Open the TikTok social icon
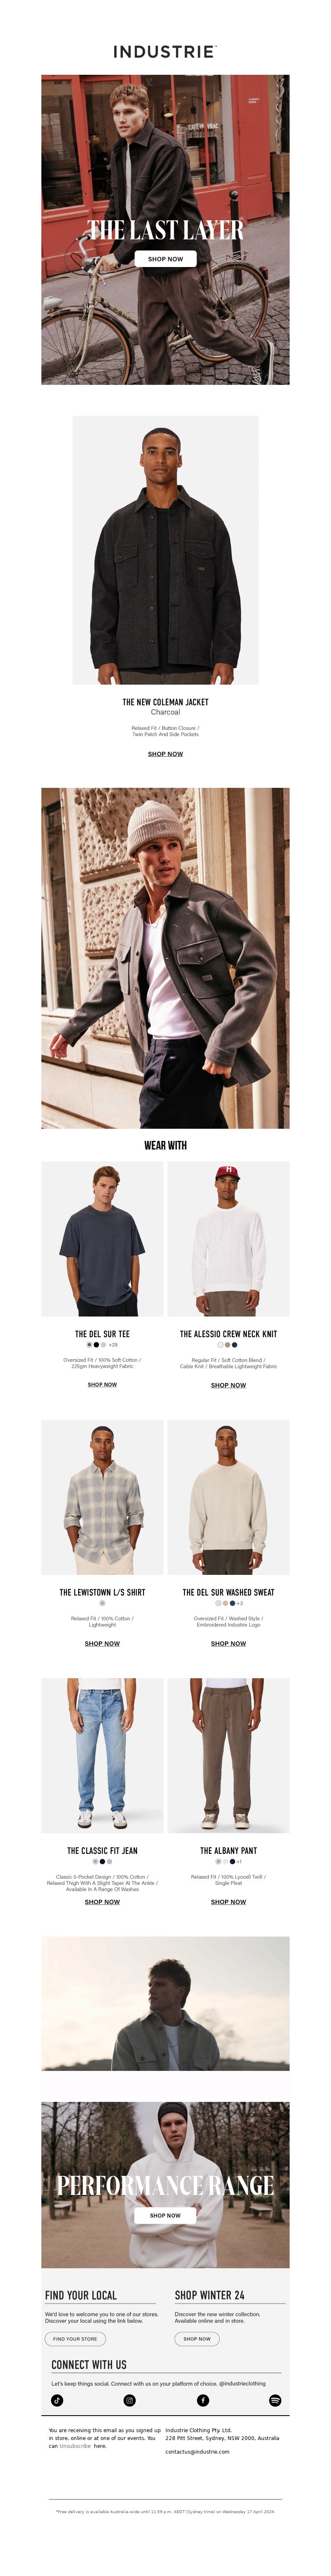This screenshot has height=2576, width=331. point(57,2400)
